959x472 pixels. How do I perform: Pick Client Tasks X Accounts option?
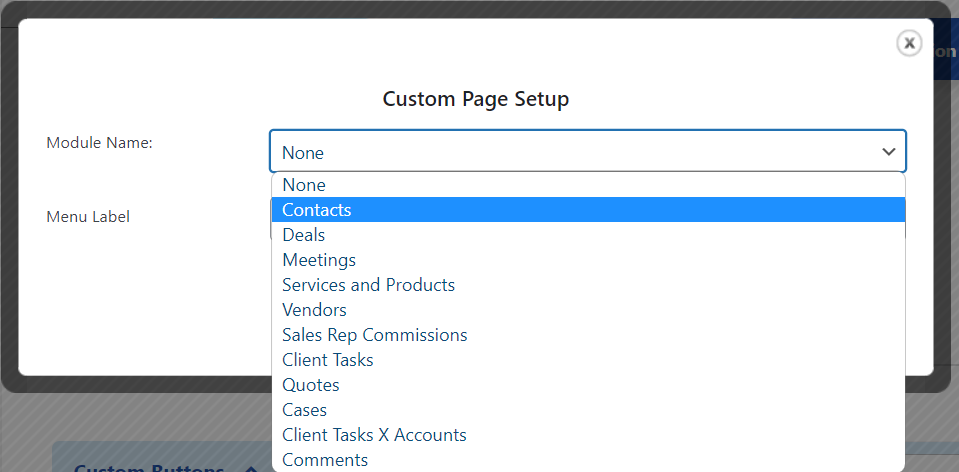coord(588,435)
